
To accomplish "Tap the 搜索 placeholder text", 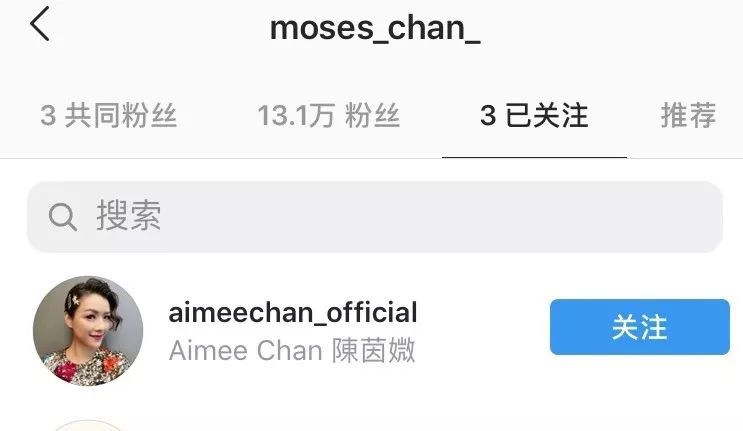I will (129, 216).
